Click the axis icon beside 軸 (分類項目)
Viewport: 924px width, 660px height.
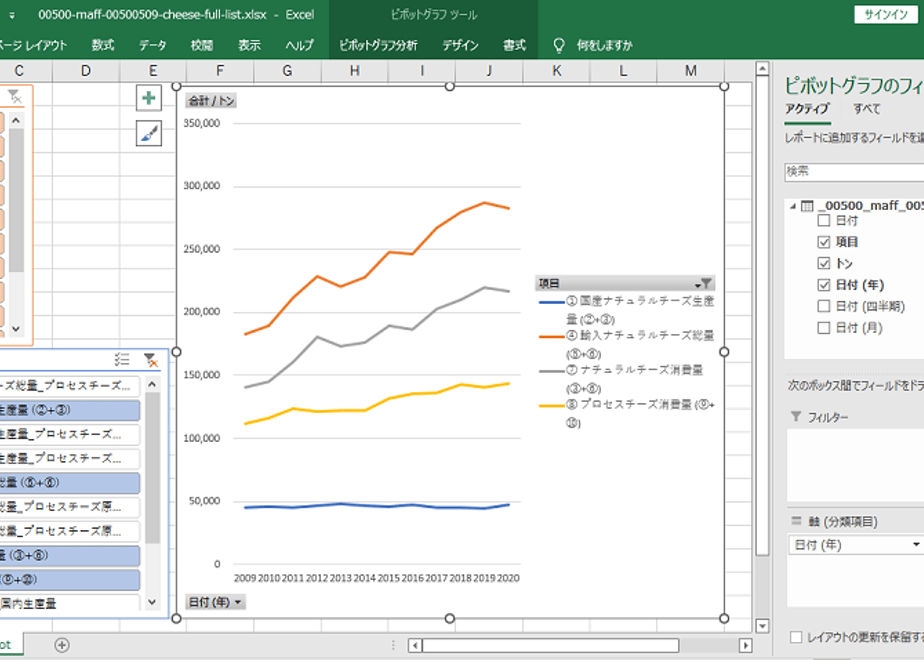pyautogui.click(x=796, y=521)
